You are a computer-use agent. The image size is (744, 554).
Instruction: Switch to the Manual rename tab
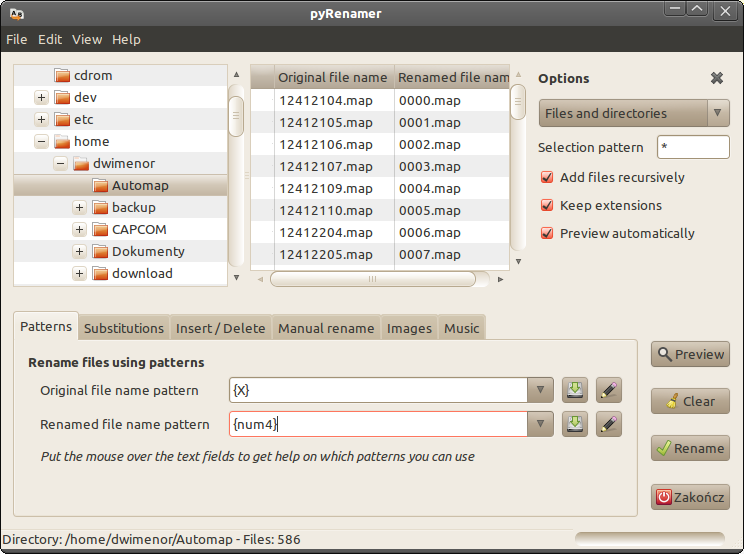point(326,328)
